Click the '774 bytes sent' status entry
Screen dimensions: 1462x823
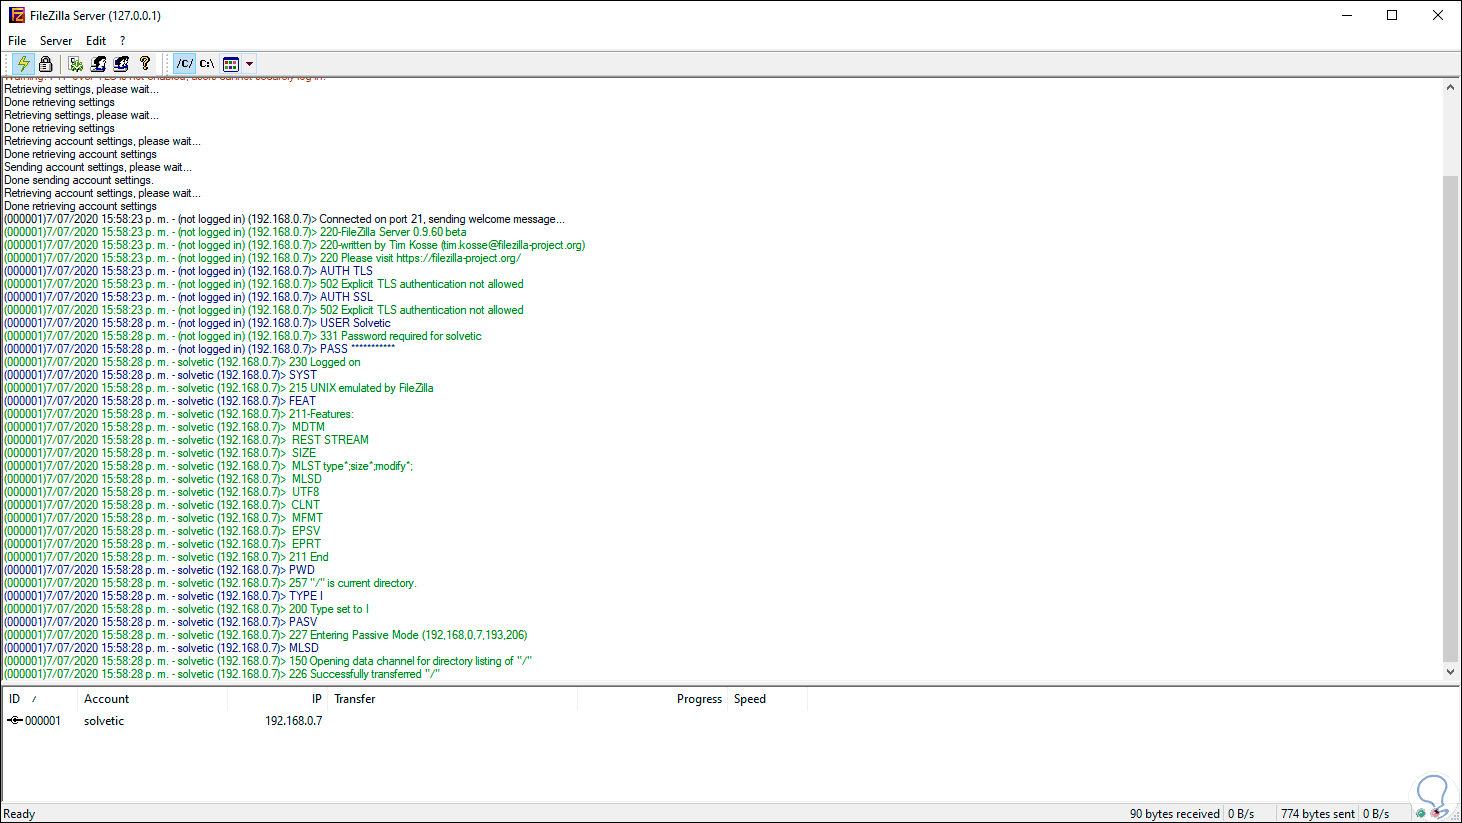[x=1318, y=814]
